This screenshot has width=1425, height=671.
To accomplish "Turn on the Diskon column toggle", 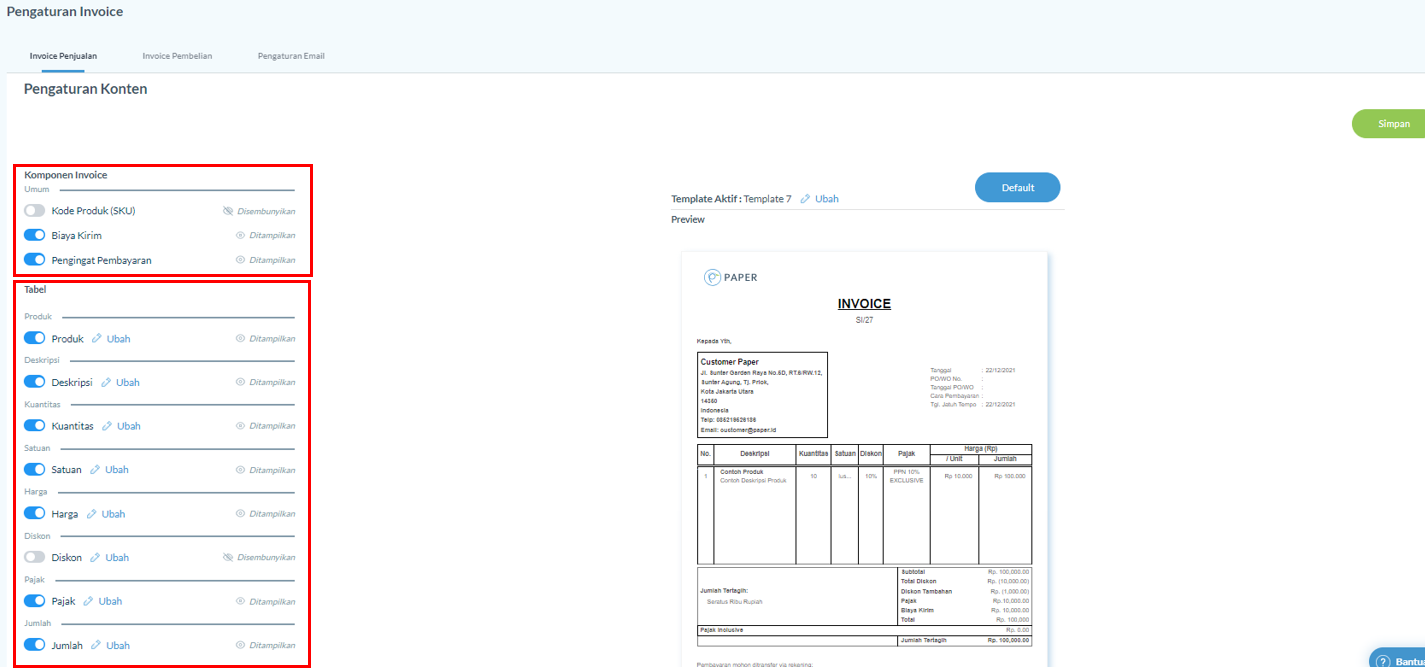I will [x=35, y=557].
